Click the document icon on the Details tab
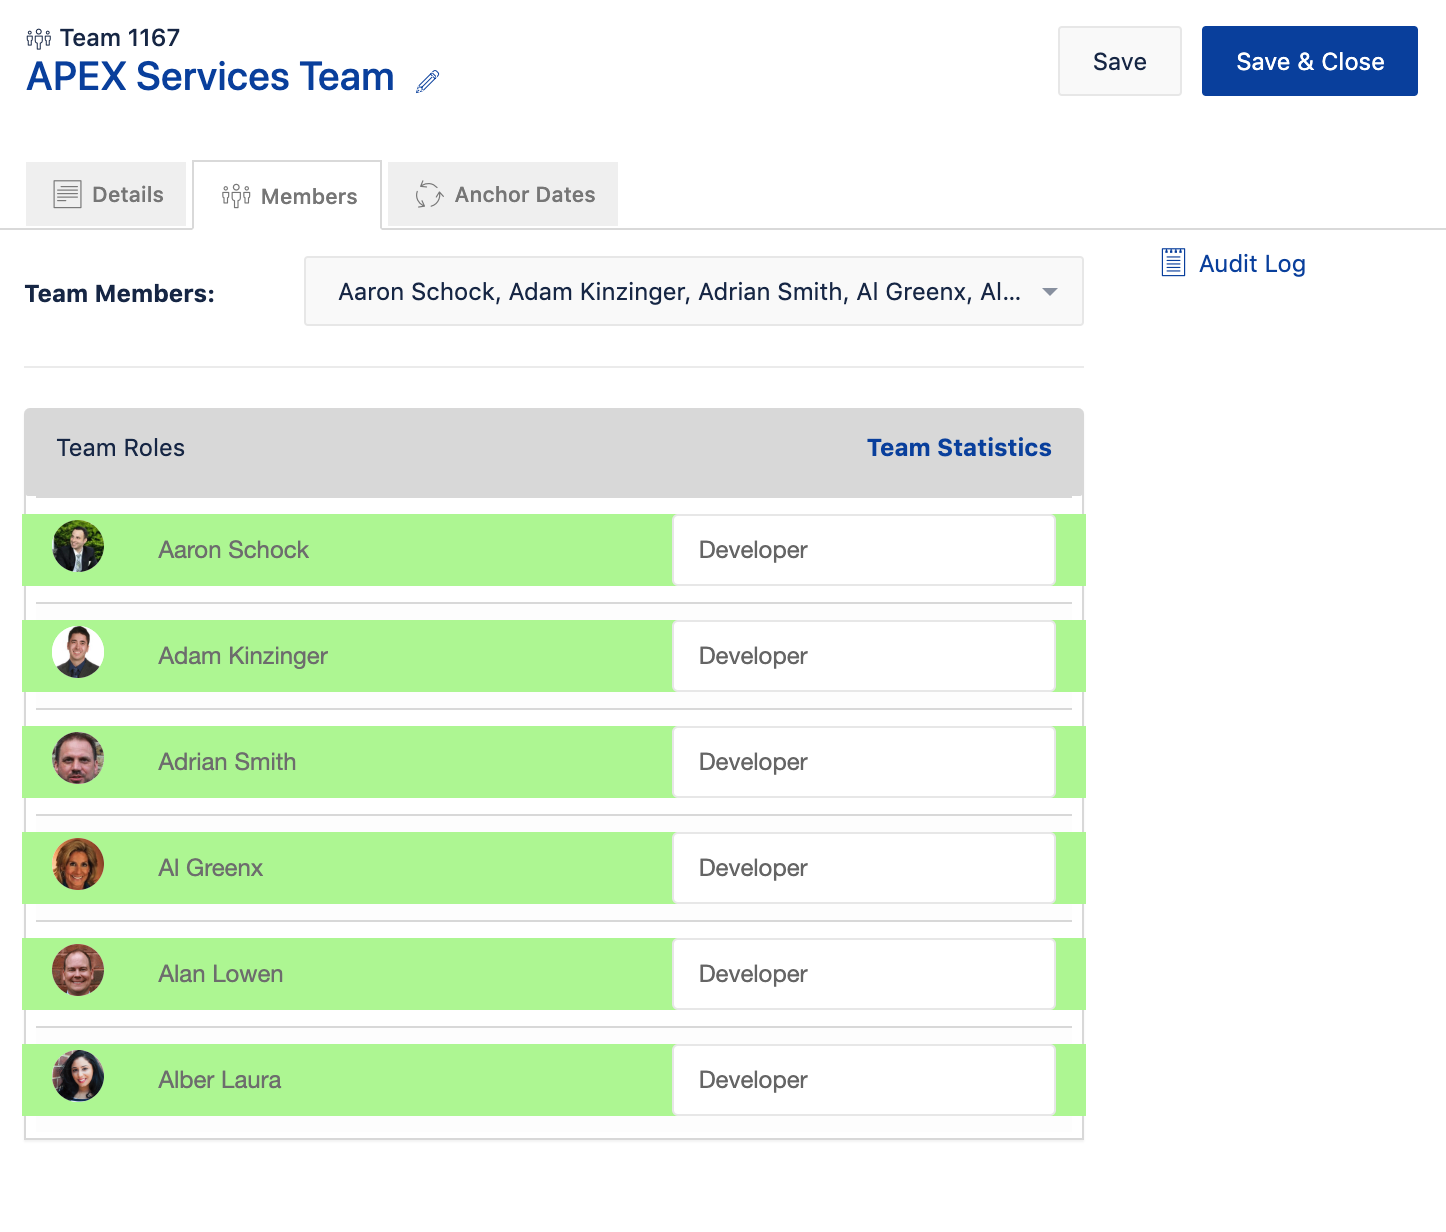This screenshot has height=1232, width=1446. click(x=67, y=194)
